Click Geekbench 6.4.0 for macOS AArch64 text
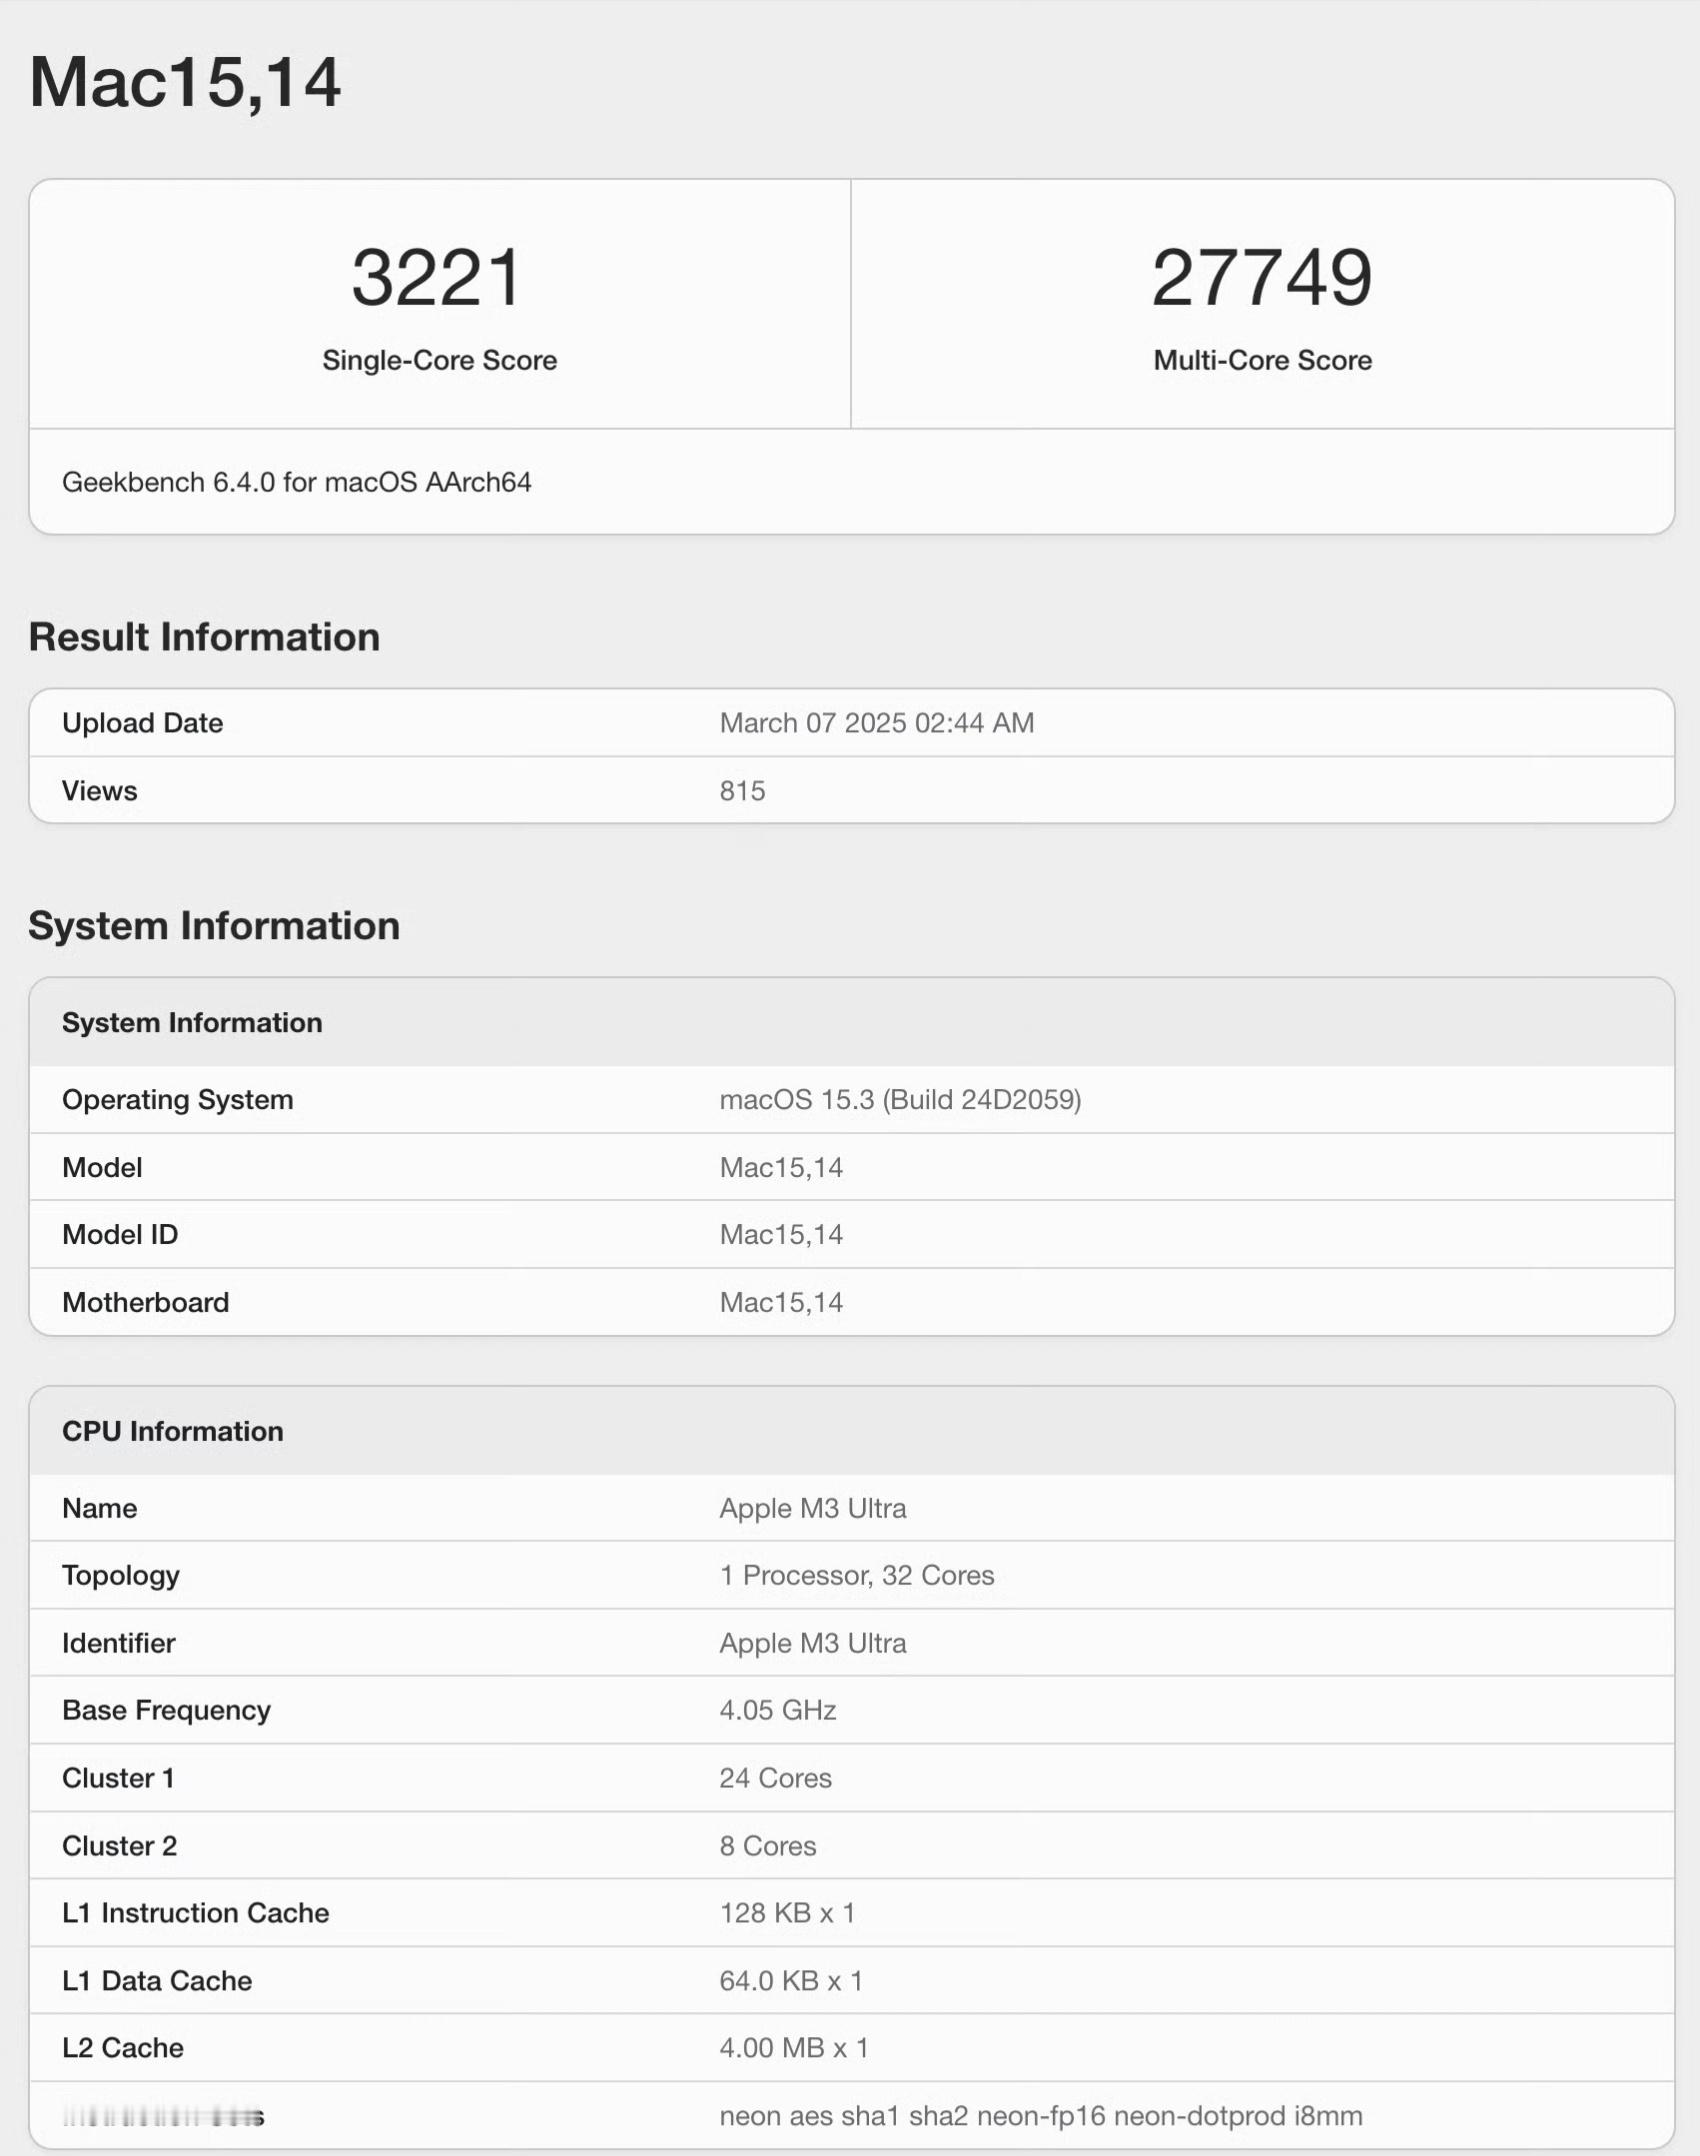This screenshot has width=1700, height=2156. [296, 482]
